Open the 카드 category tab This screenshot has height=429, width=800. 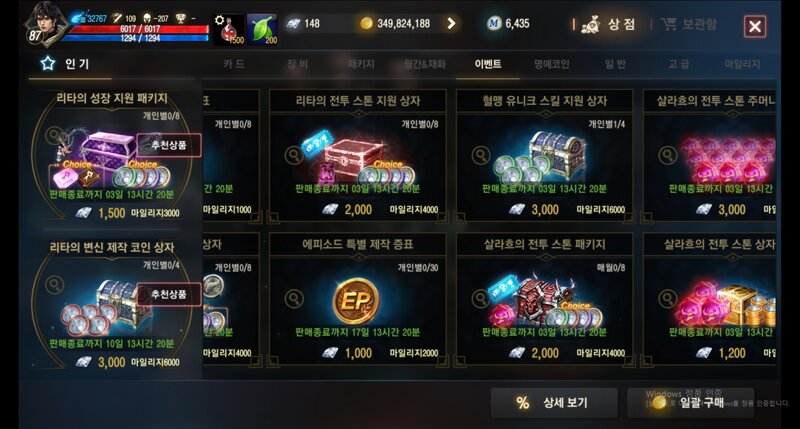pos(234,64)
